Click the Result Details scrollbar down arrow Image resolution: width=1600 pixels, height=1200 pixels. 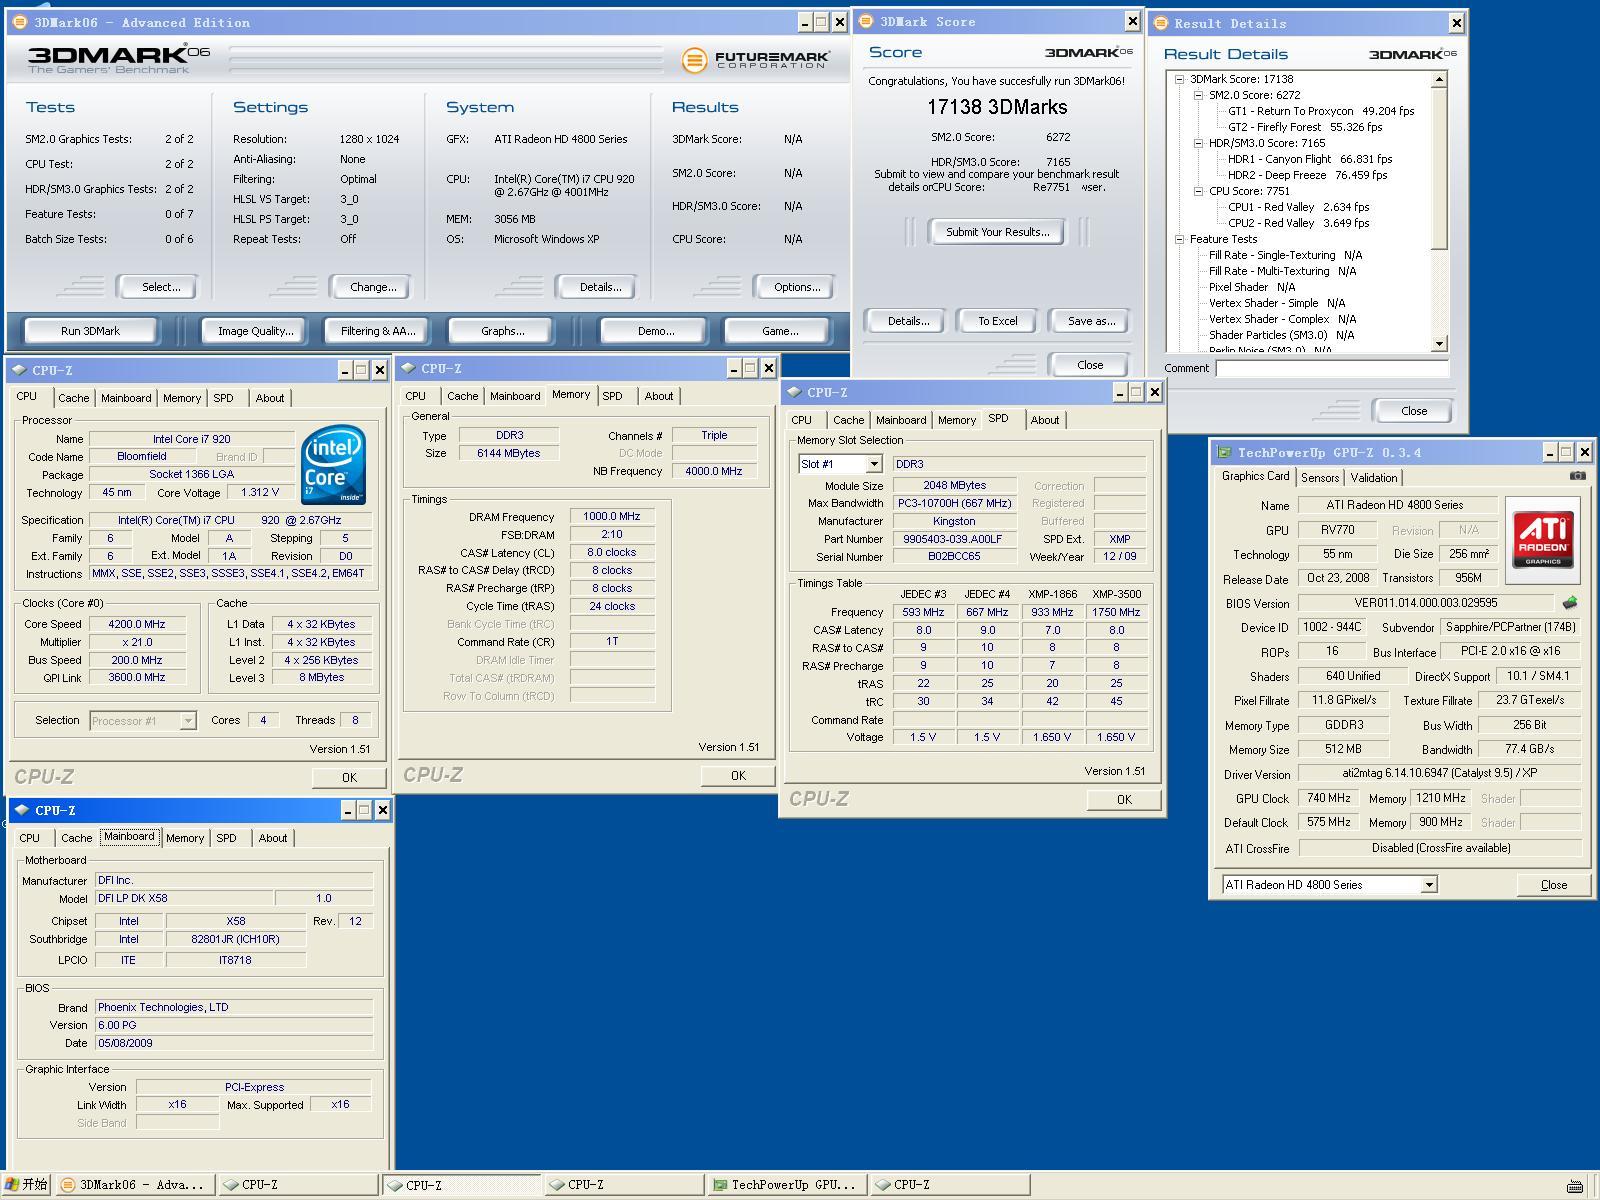point(1439,344)
